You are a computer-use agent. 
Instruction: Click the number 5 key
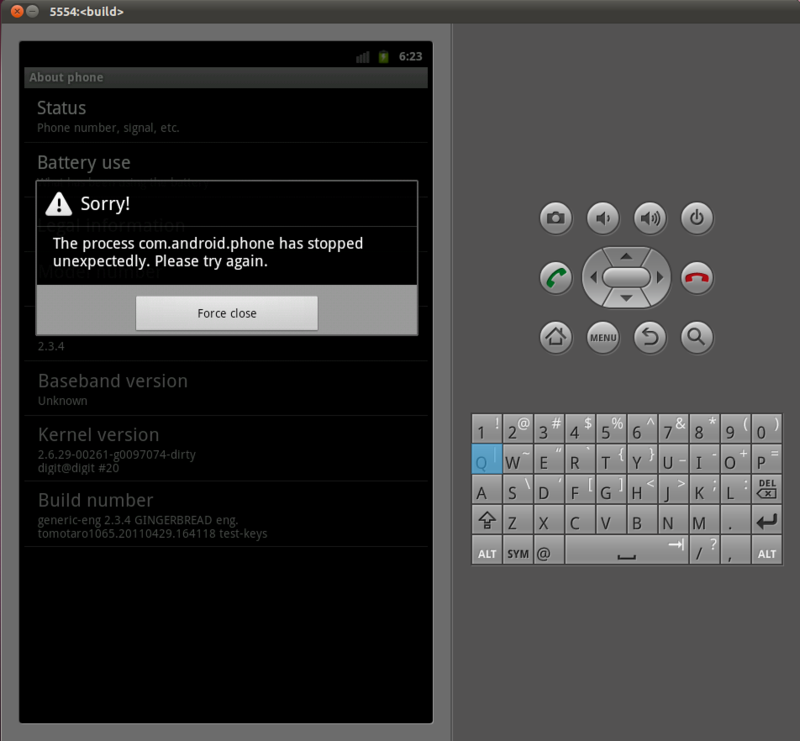coord(611,429)
